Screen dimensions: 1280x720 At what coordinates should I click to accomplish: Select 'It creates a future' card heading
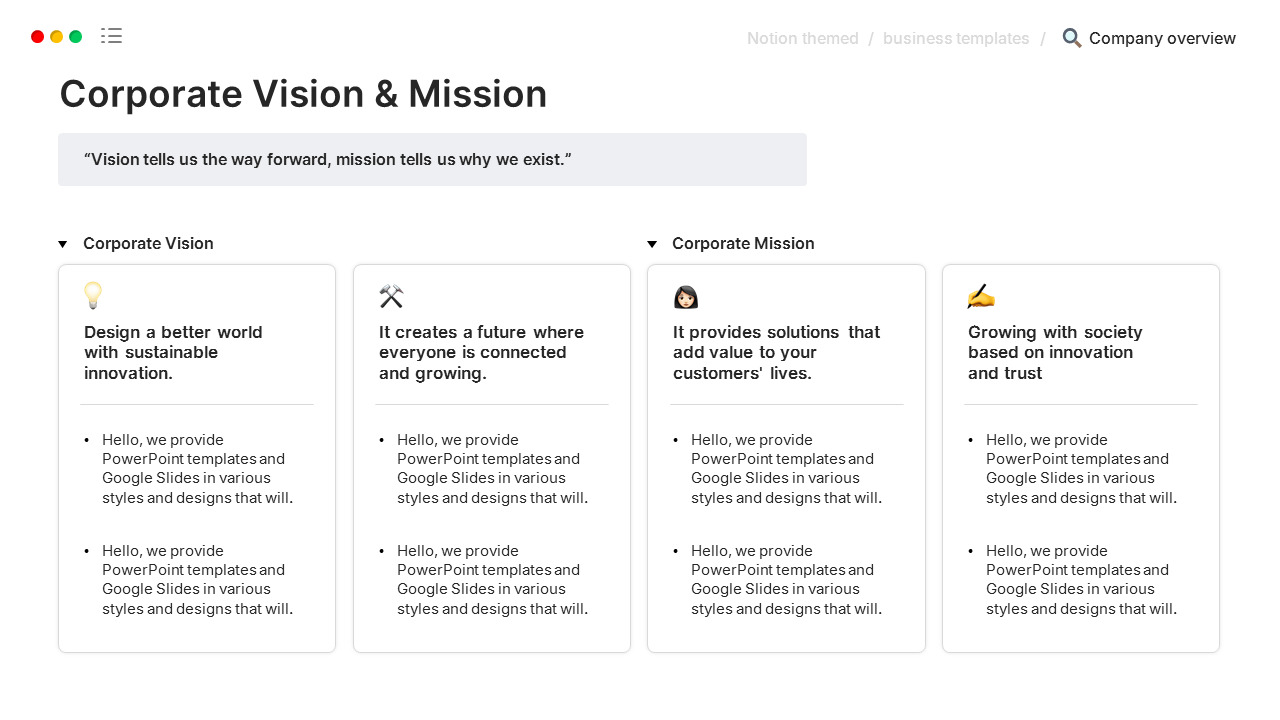[481, 352]
